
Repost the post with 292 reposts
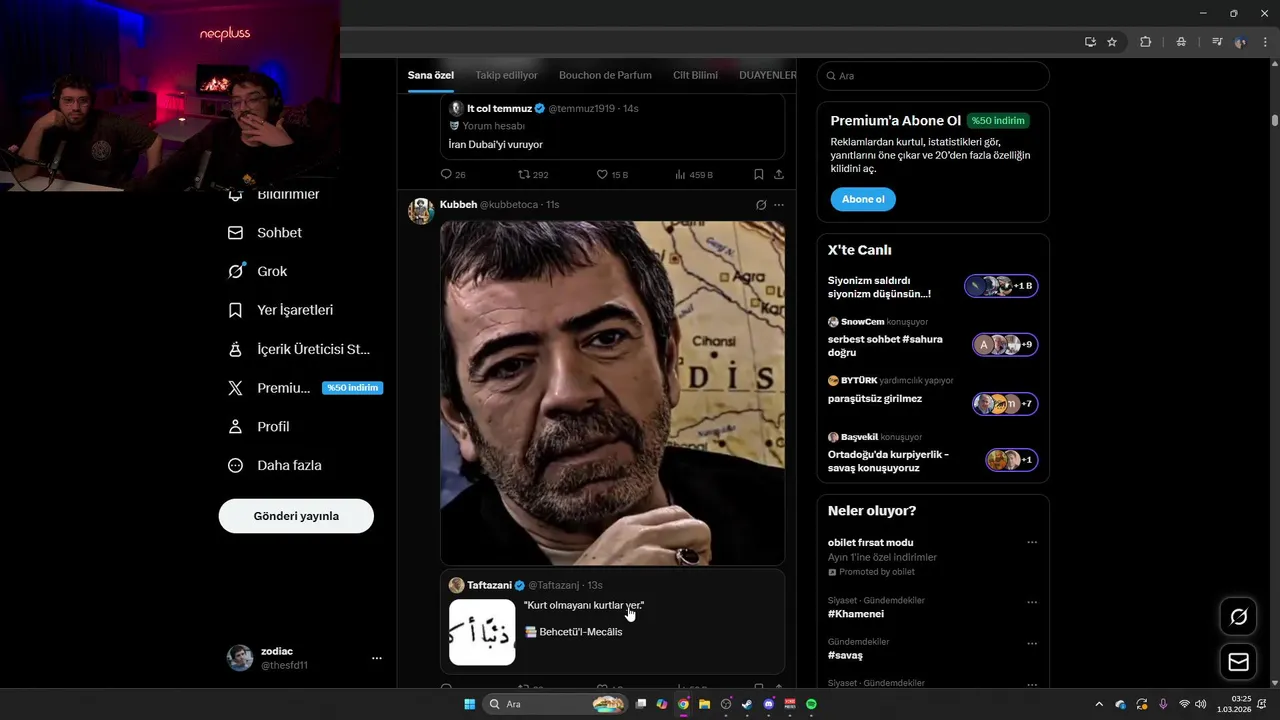pos(532,174)
